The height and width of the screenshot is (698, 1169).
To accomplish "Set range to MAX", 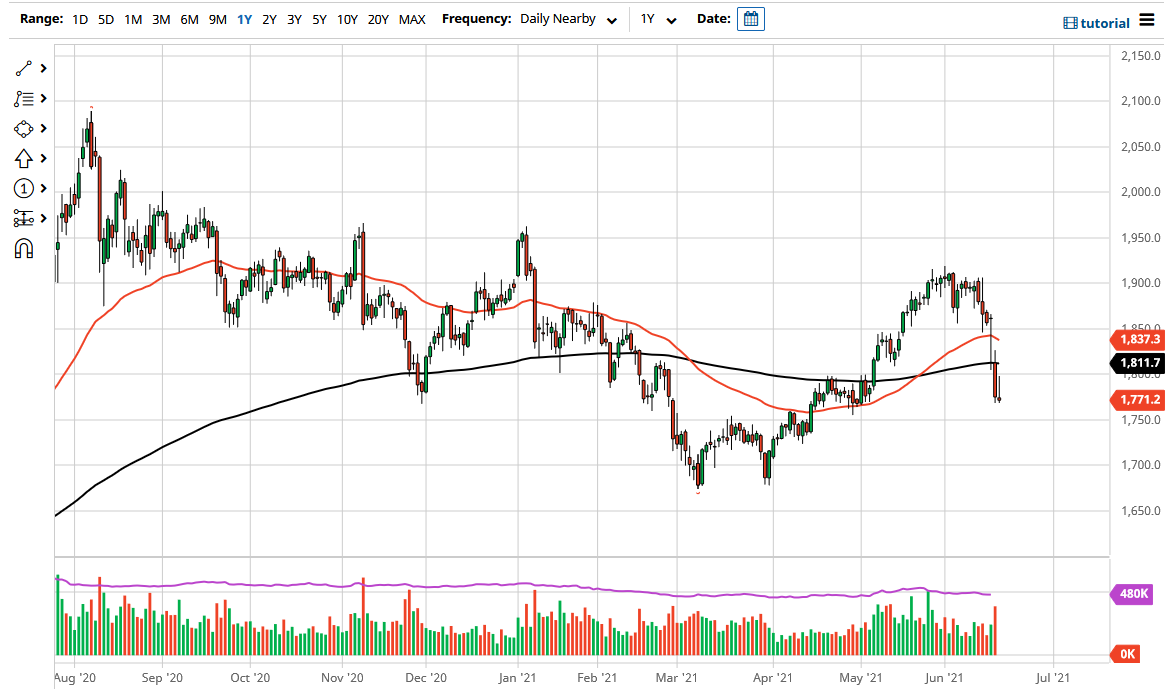I will click(x=412, y=19).
